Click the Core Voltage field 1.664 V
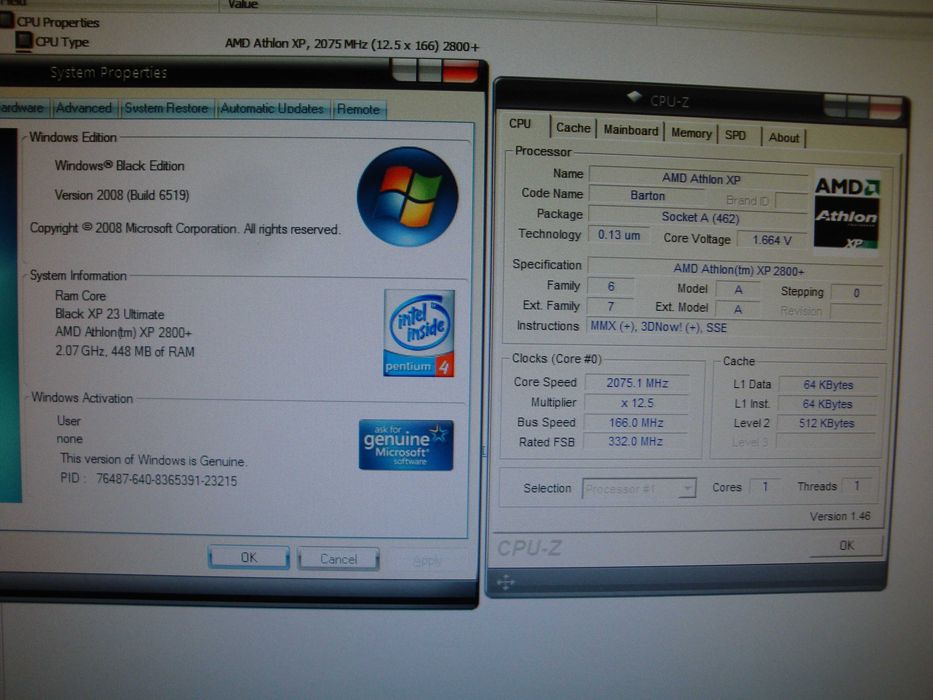 coord(772,240)
